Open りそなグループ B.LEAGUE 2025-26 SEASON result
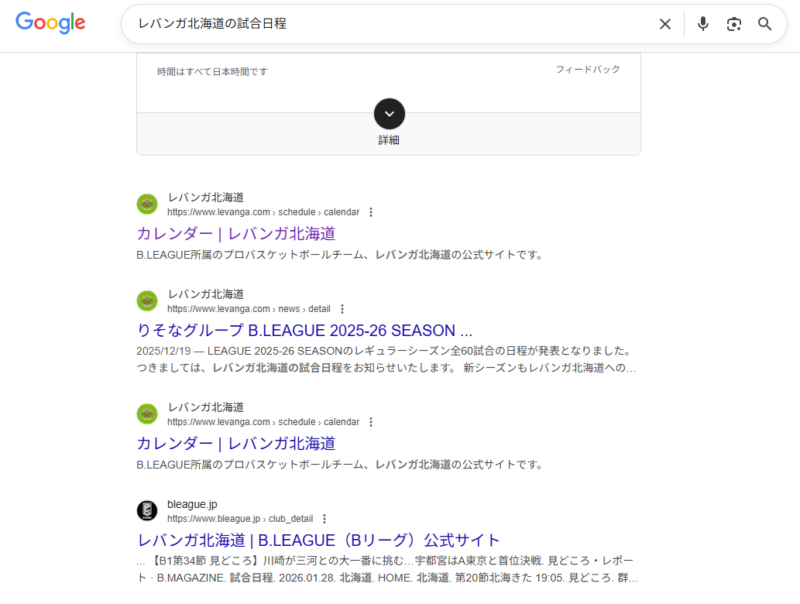 pos(304,330)
